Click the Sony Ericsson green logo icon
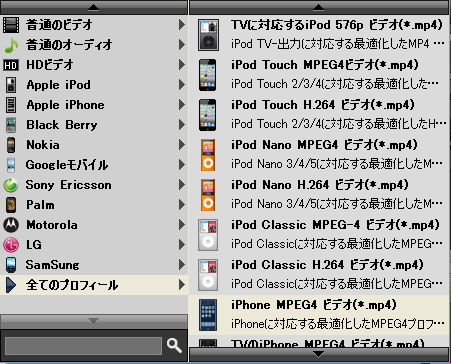This screenshot has width=451, height=364. (x=11, y=185)
